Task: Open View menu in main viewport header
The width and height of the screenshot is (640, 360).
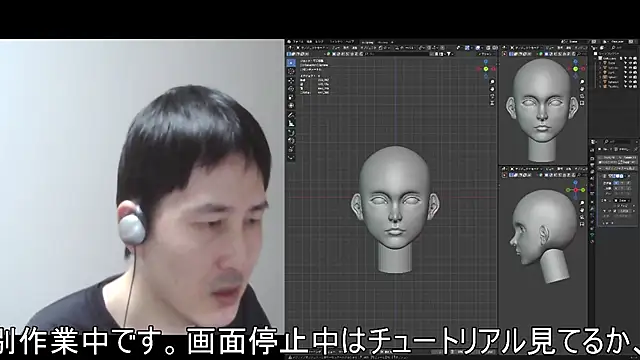Action: [x=336, y=48]
